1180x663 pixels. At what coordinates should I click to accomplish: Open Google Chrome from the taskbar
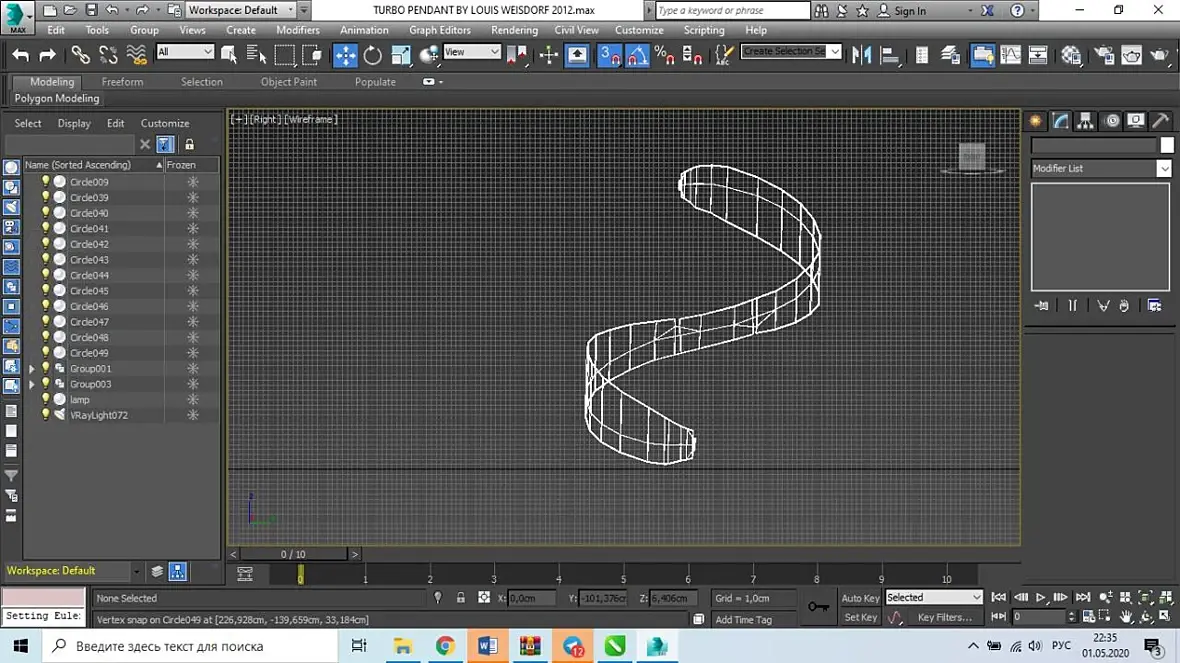445,646
